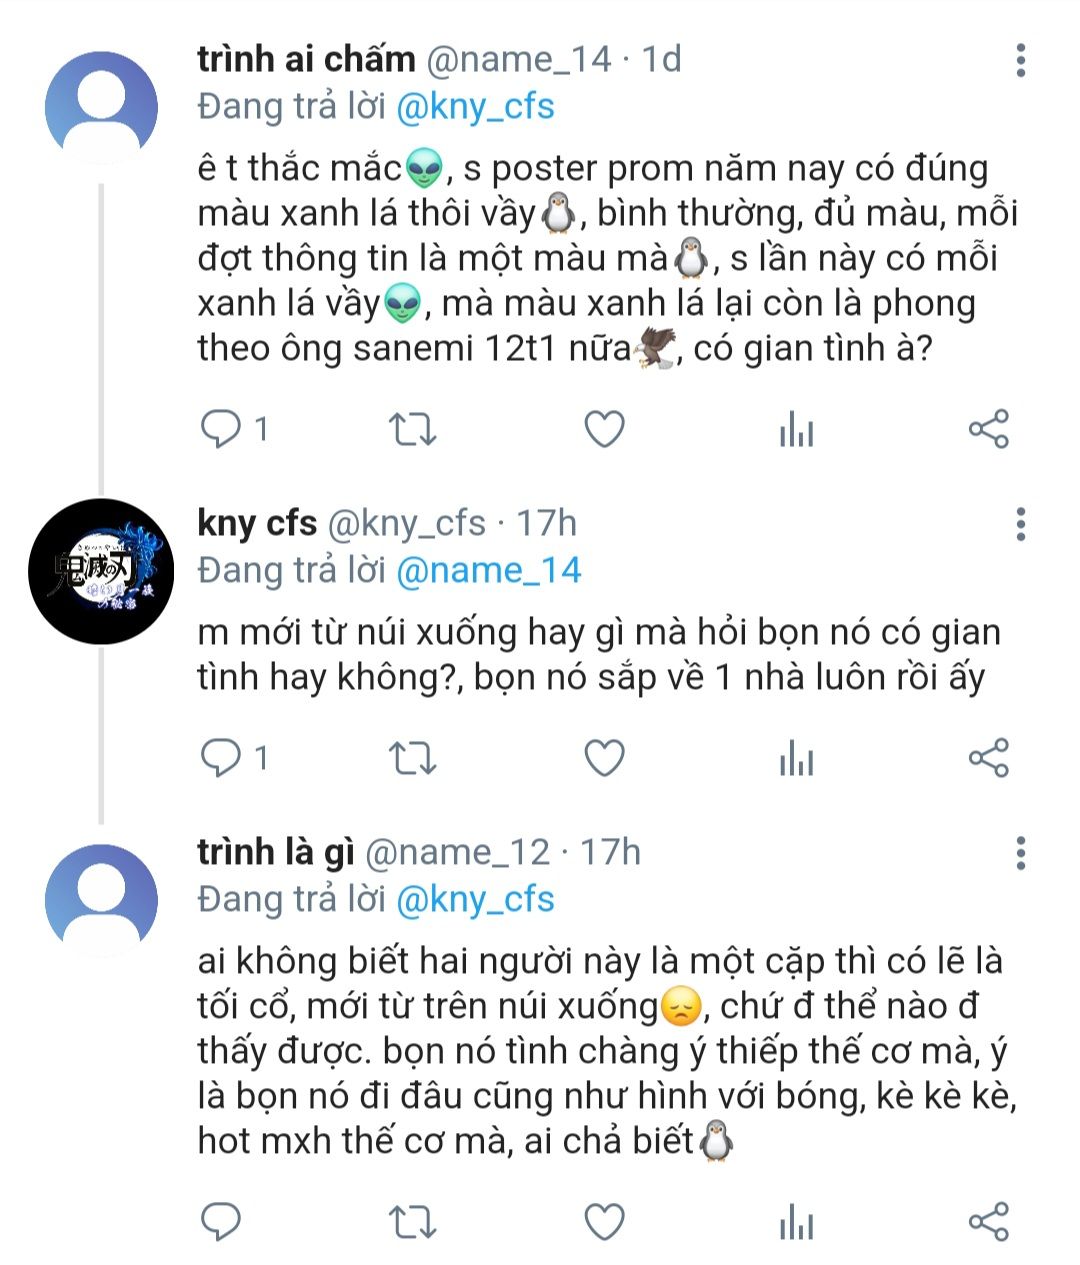Open more options for @name_12's tweet
This screenshot has width=1080, height=1265.
(x=1020, y=853)
